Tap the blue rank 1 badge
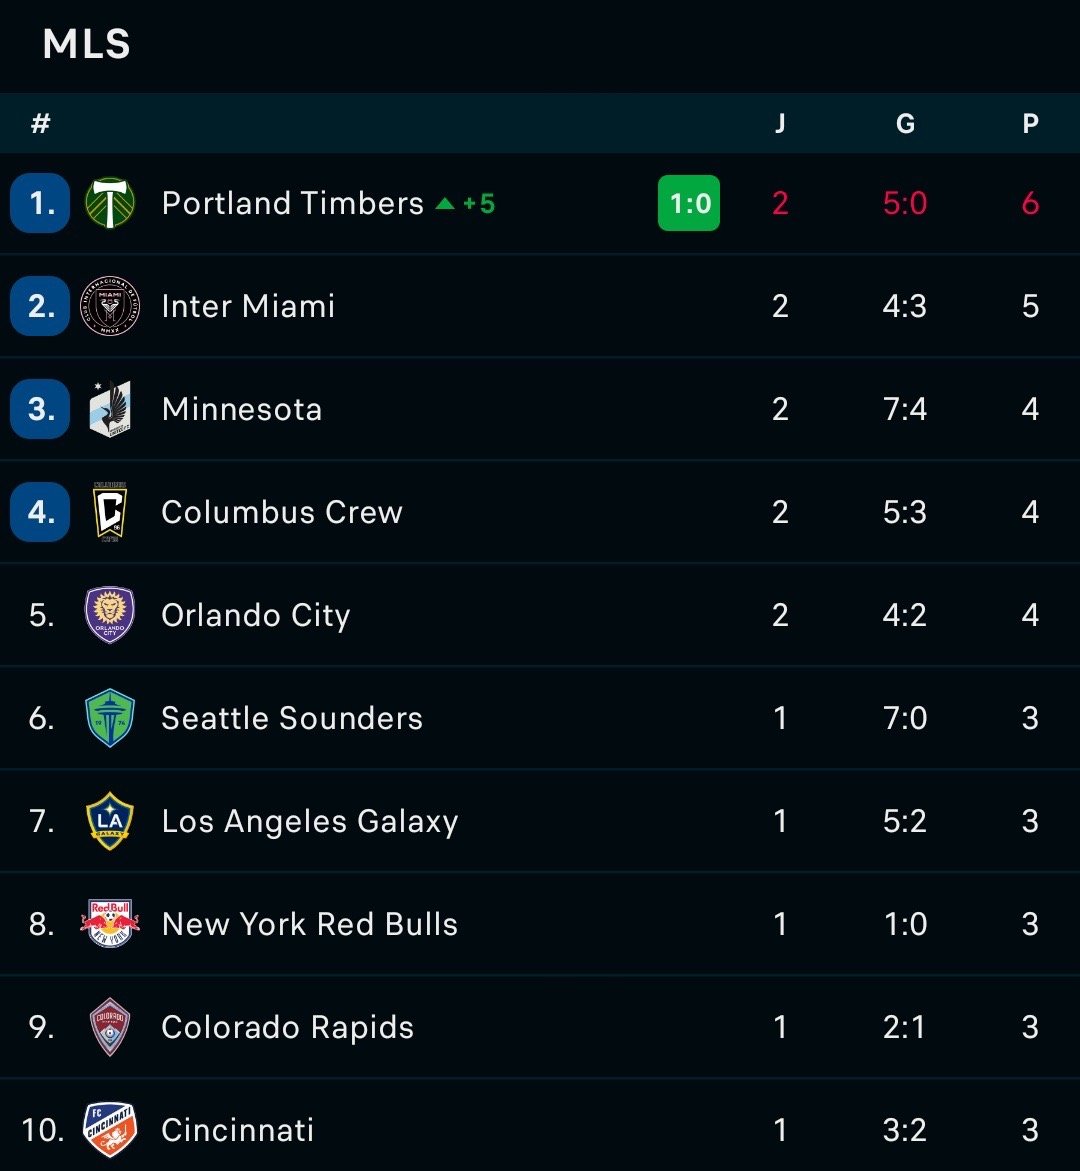 pos(40,203)
